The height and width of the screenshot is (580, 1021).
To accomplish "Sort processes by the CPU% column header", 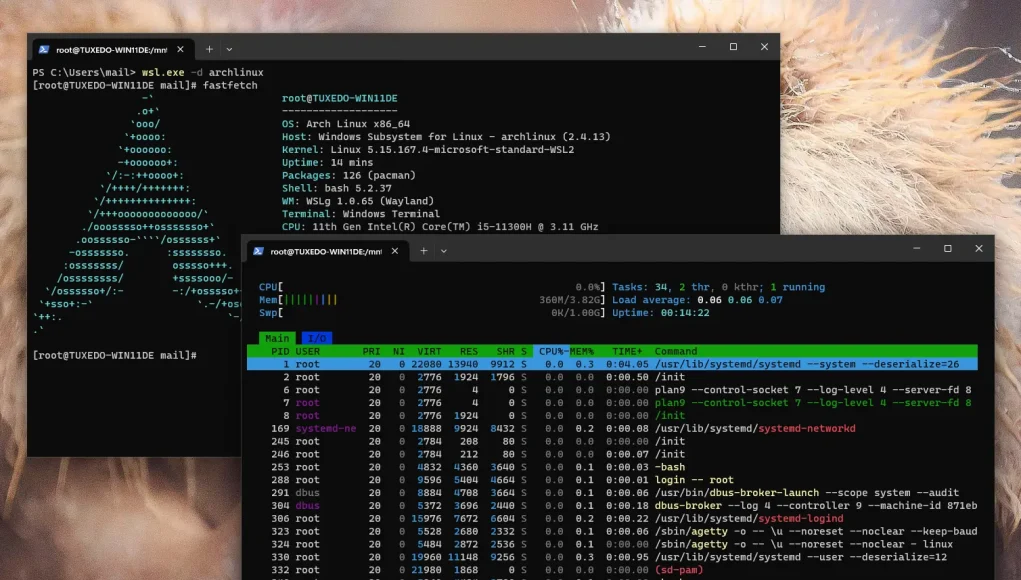I will coord(552,351).
